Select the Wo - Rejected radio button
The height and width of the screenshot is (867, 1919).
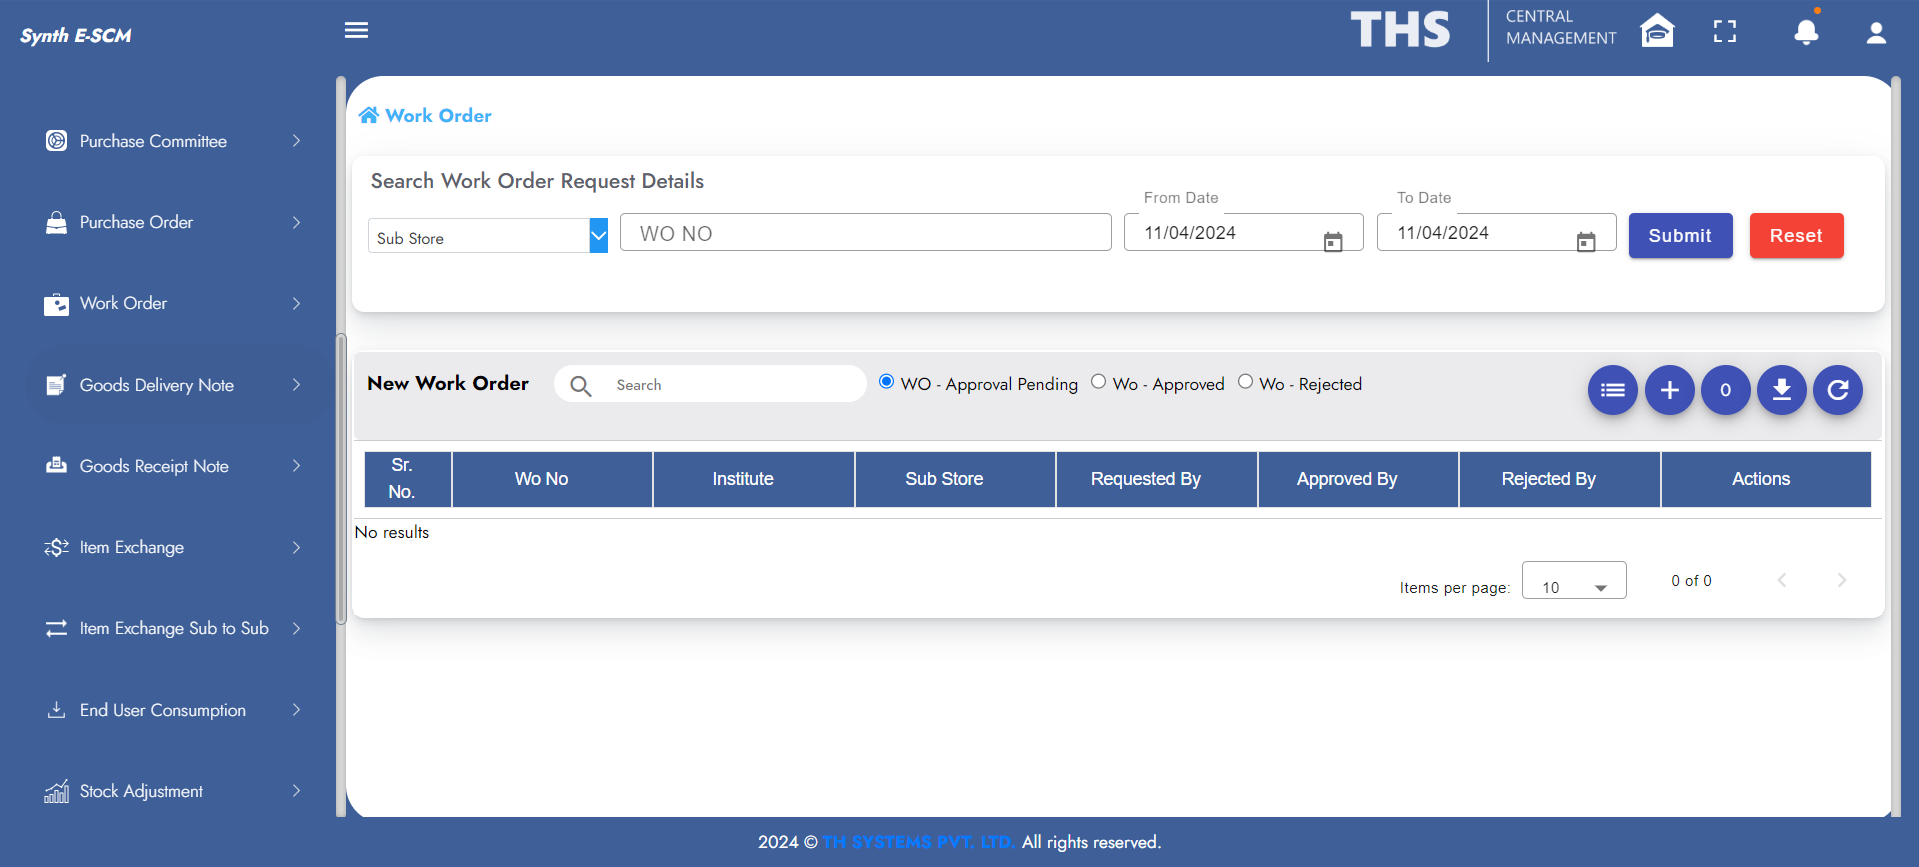[1245, 382]
